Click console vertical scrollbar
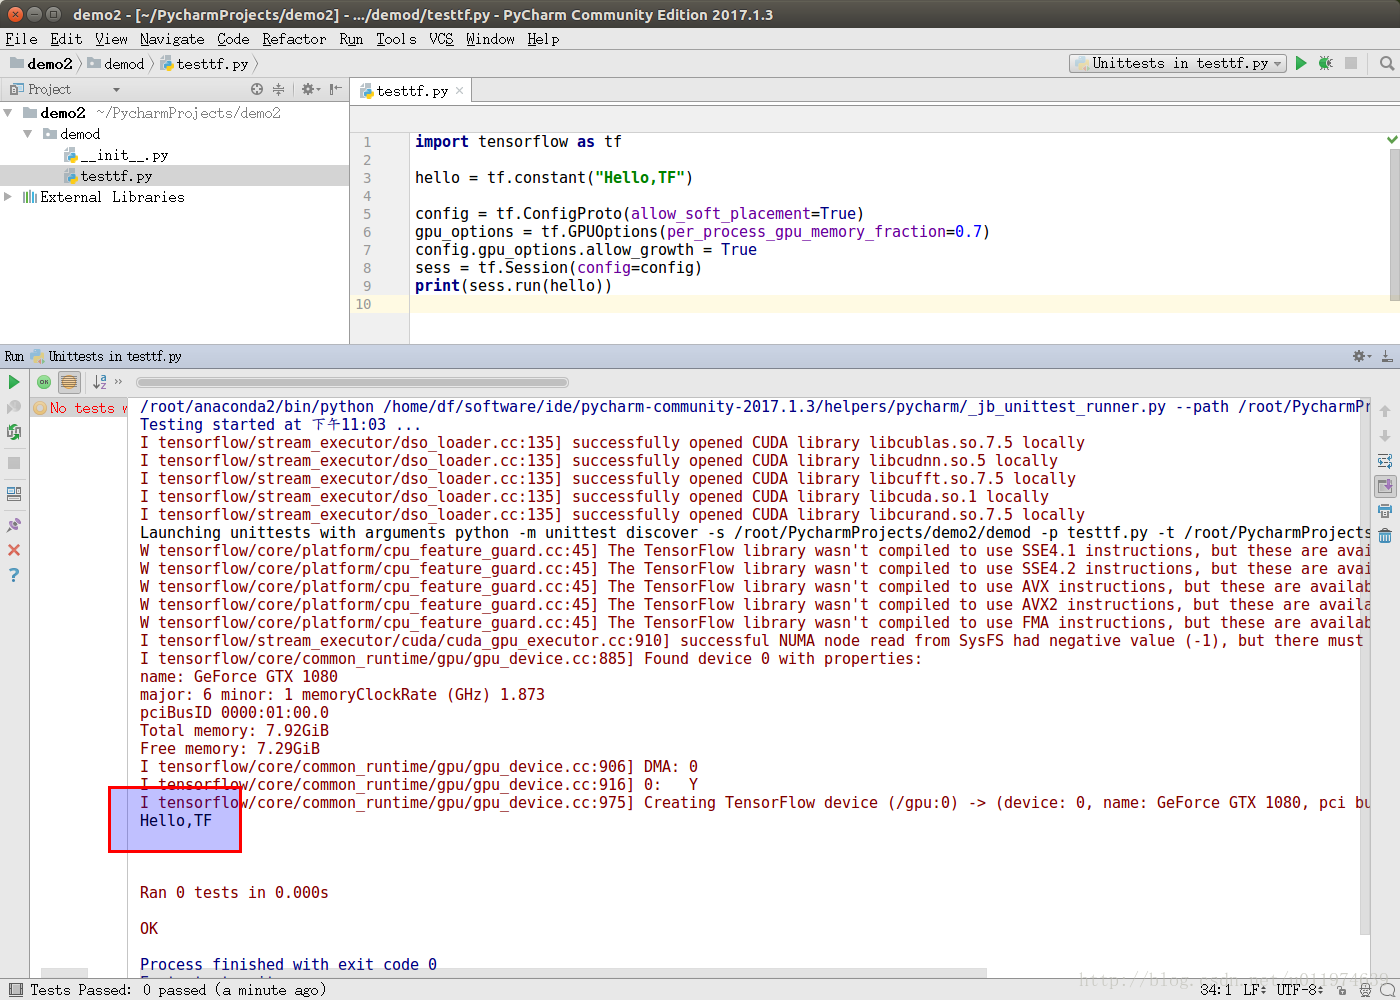1400x1000 pixels. (1365, 665)
